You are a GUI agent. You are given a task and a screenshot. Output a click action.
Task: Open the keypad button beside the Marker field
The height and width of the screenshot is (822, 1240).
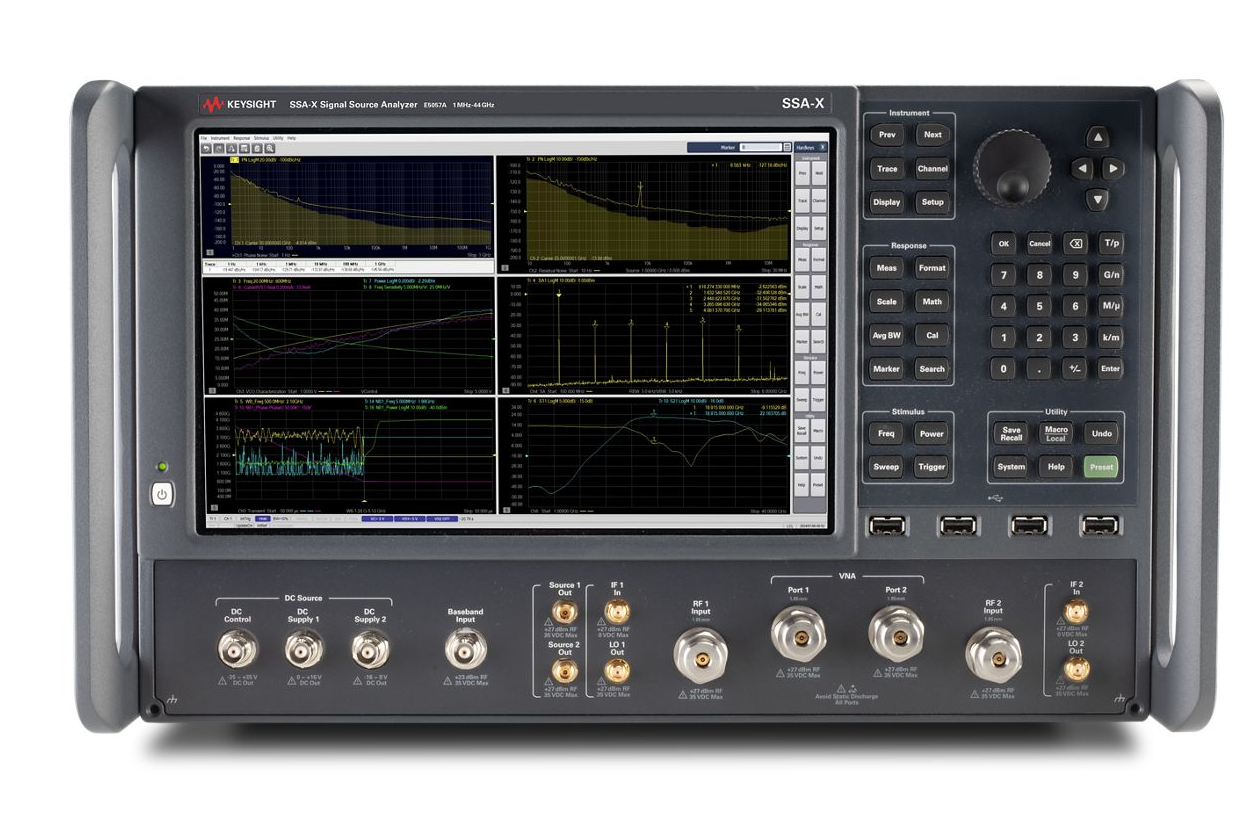786,147
